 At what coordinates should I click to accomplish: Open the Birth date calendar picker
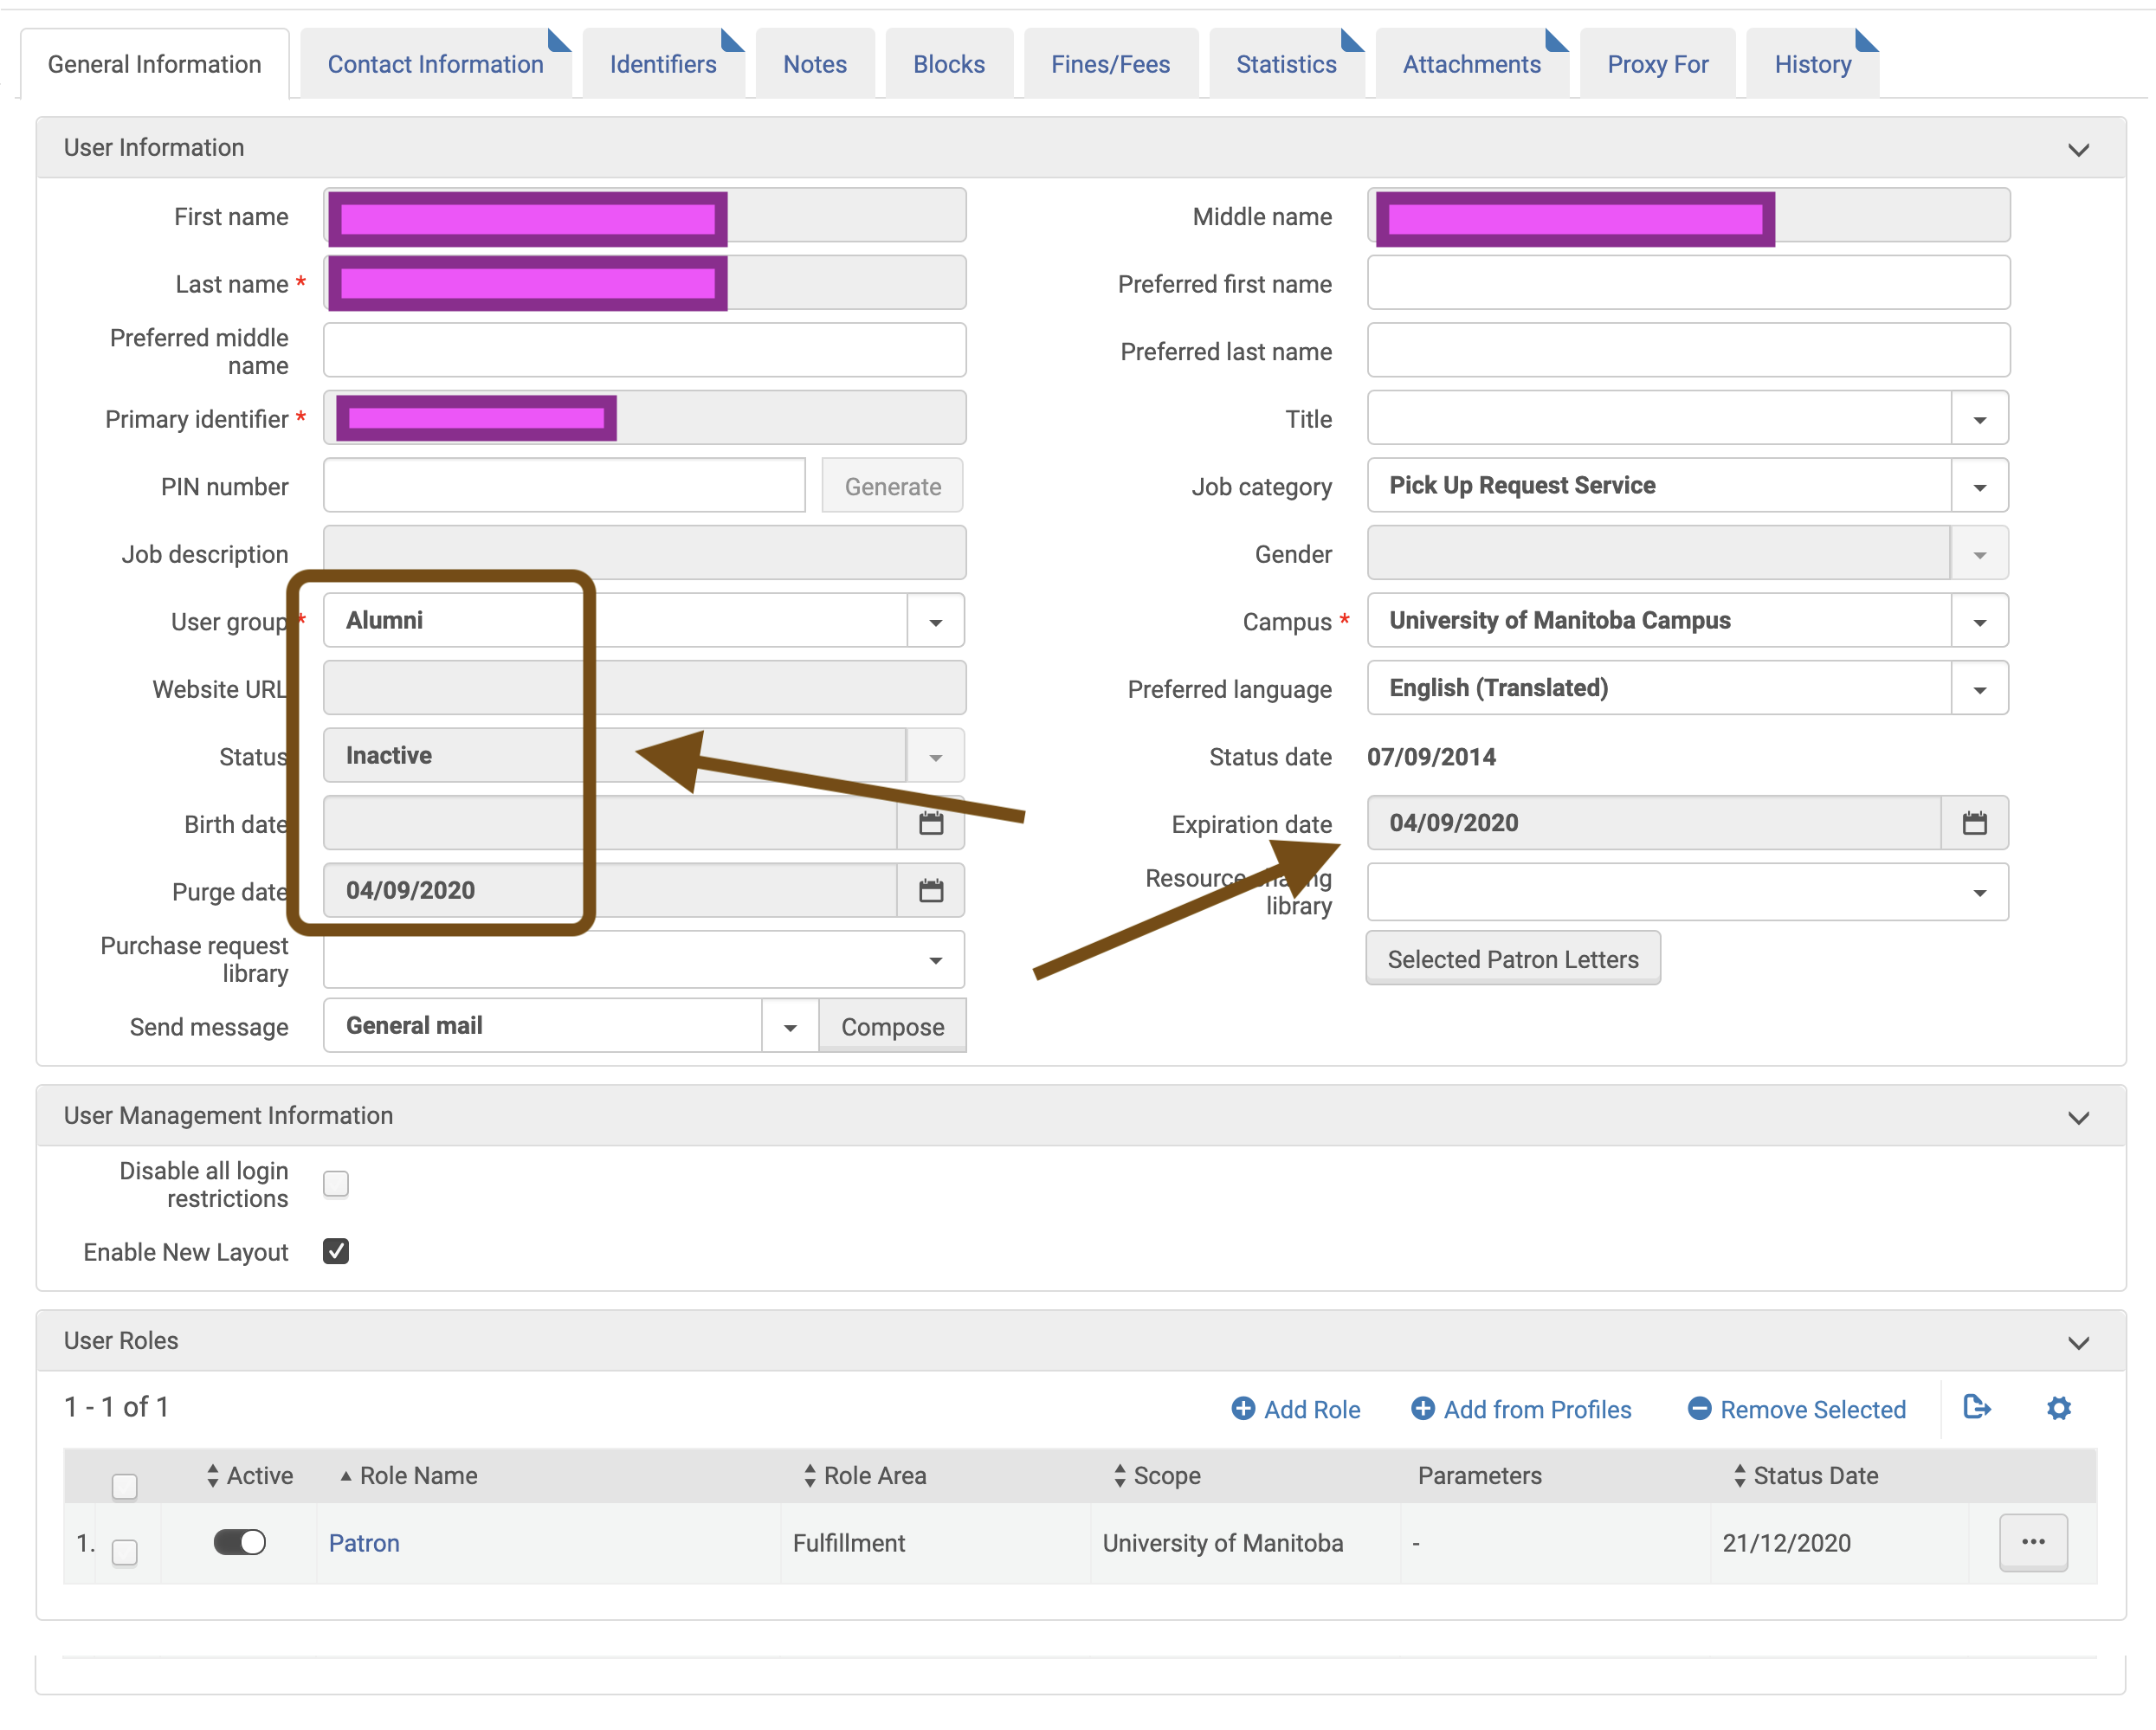click(x=930, y=823)
